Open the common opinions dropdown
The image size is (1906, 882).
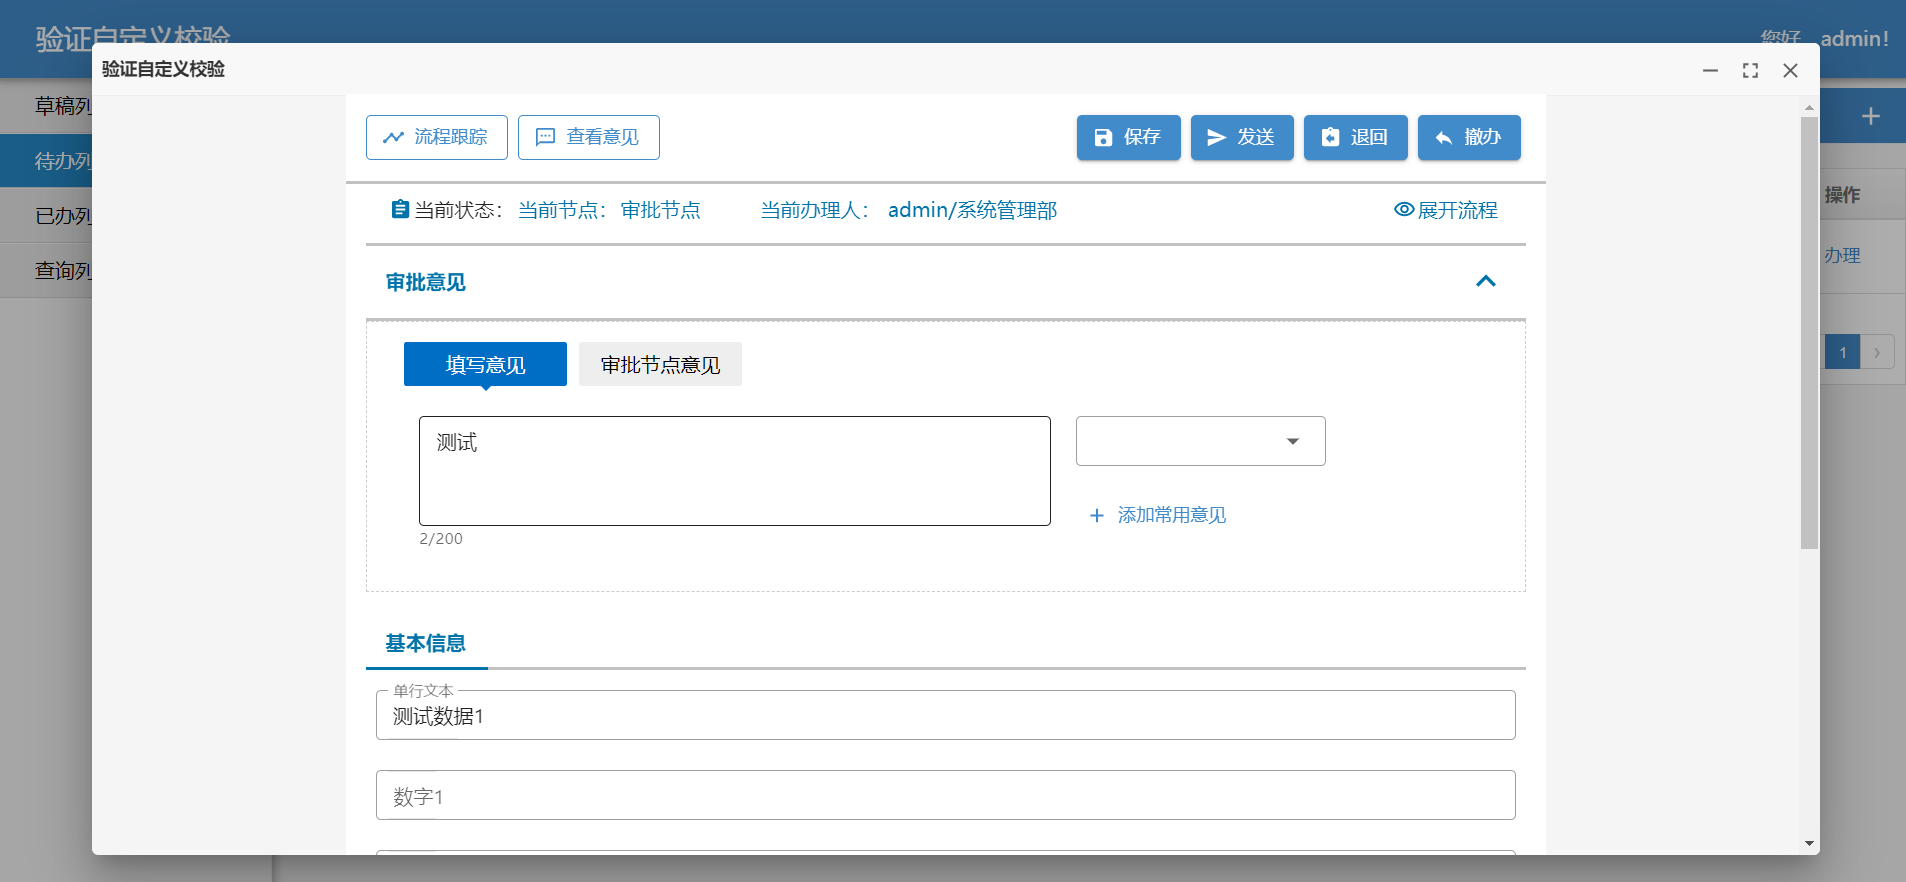coord(1201,441)
